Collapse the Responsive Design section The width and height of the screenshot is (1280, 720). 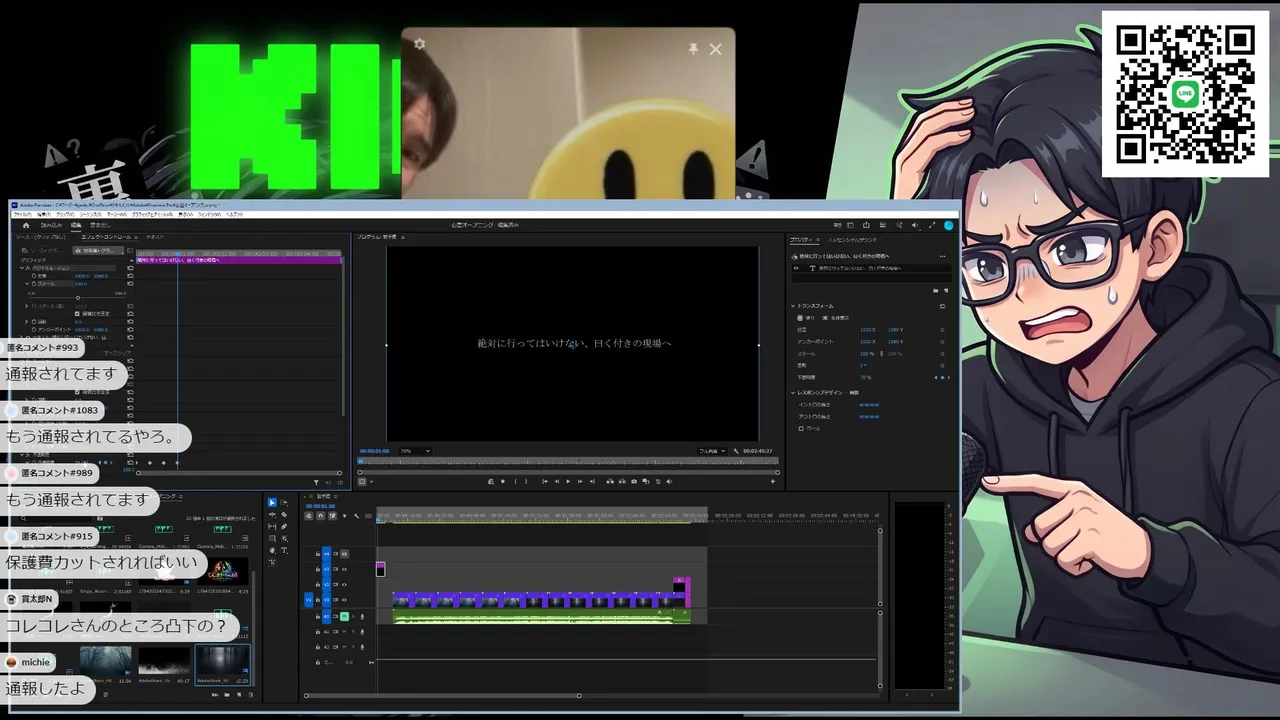(793, 392)
